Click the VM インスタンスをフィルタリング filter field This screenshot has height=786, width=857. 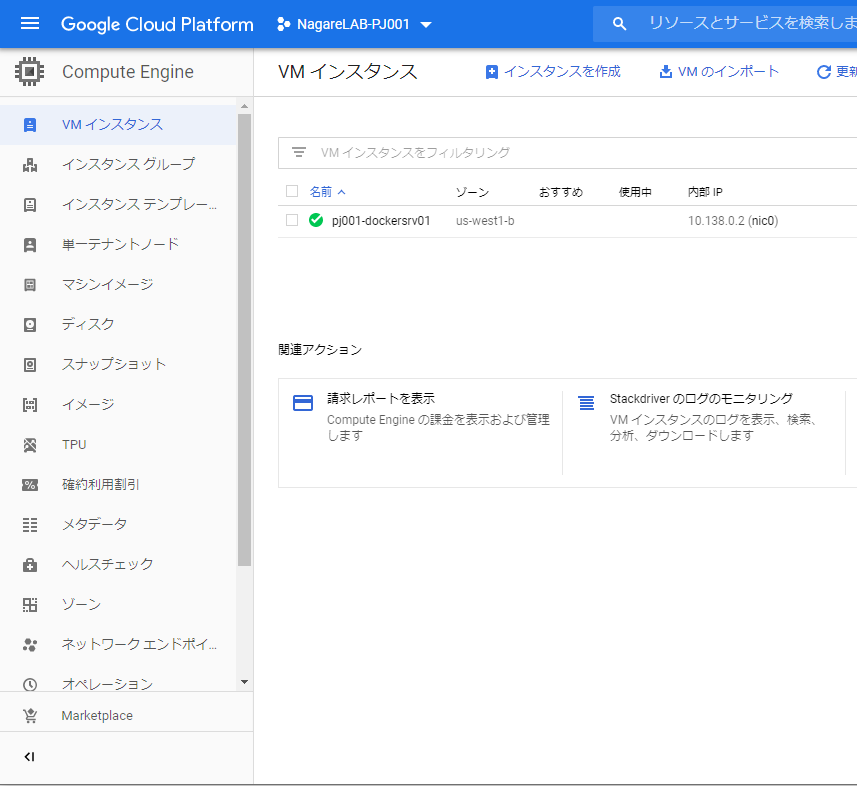point(567,152)
